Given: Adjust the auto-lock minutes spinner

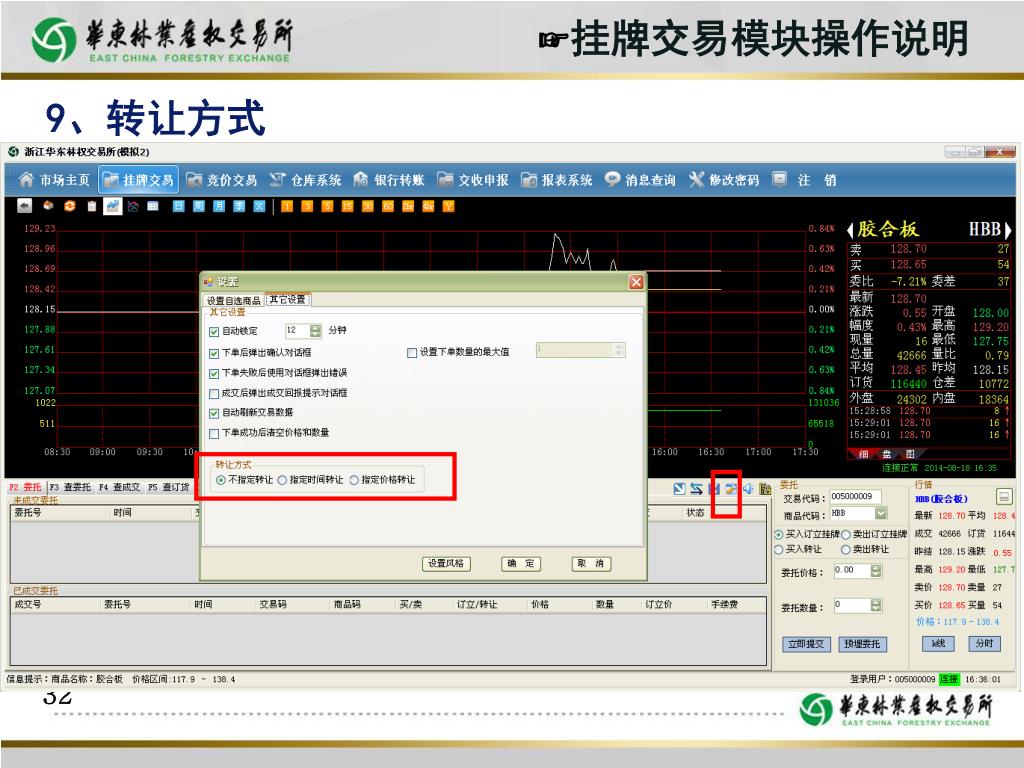Looking at the screenshot, I should [x=315, y=331].
